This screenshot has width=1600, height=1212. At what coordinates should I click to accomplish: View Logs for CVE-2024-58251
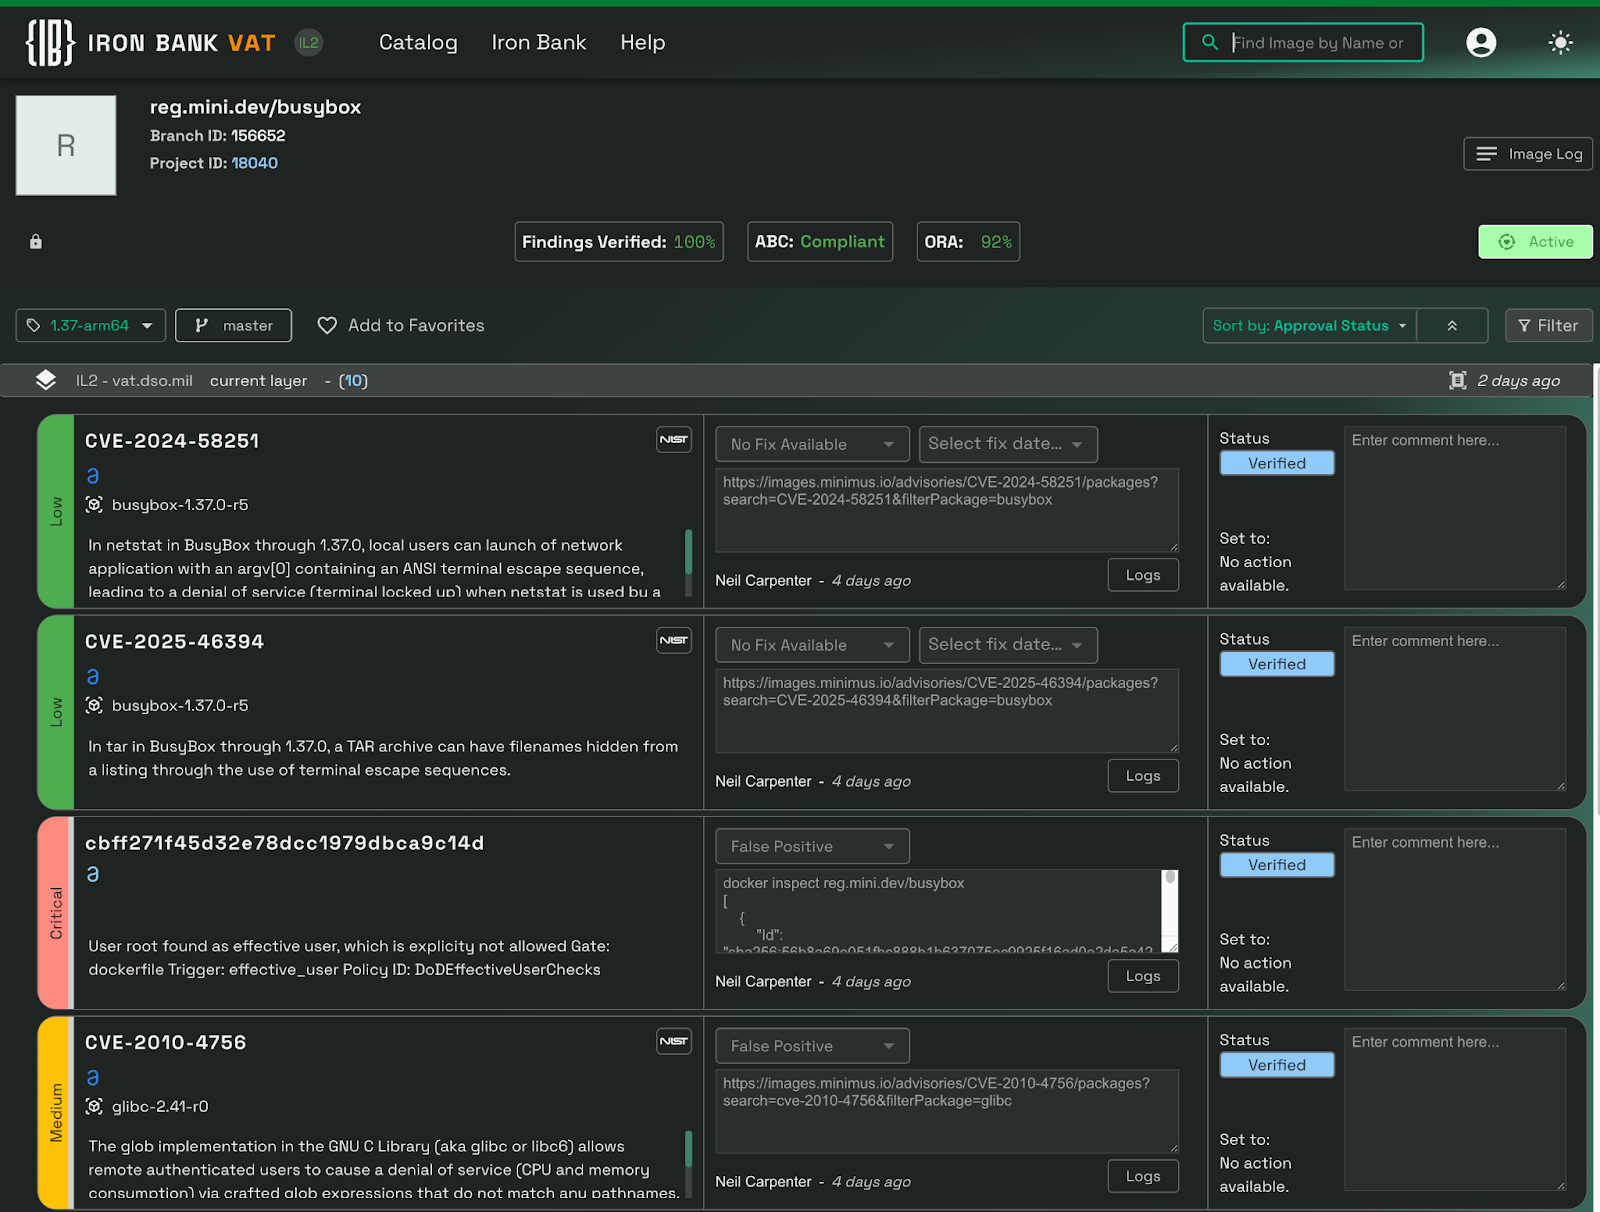click(x=1143, y=575)
